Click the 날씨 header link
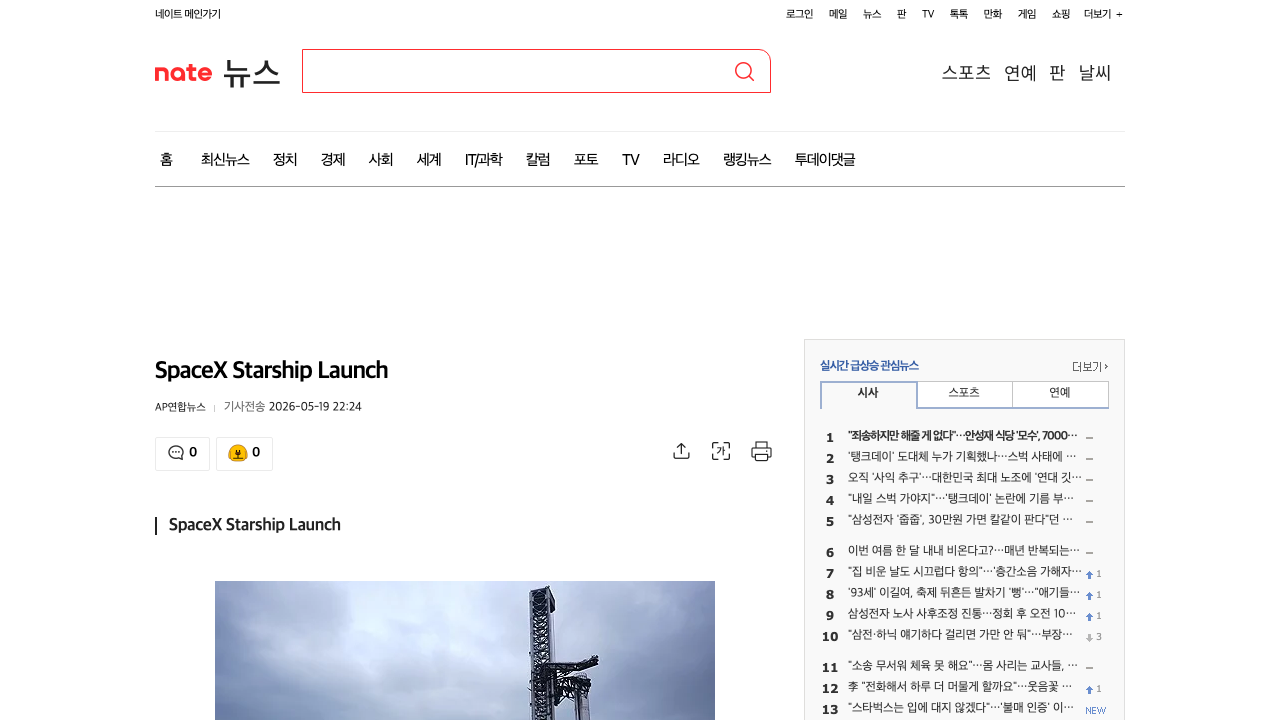 tap(1095, 72)
